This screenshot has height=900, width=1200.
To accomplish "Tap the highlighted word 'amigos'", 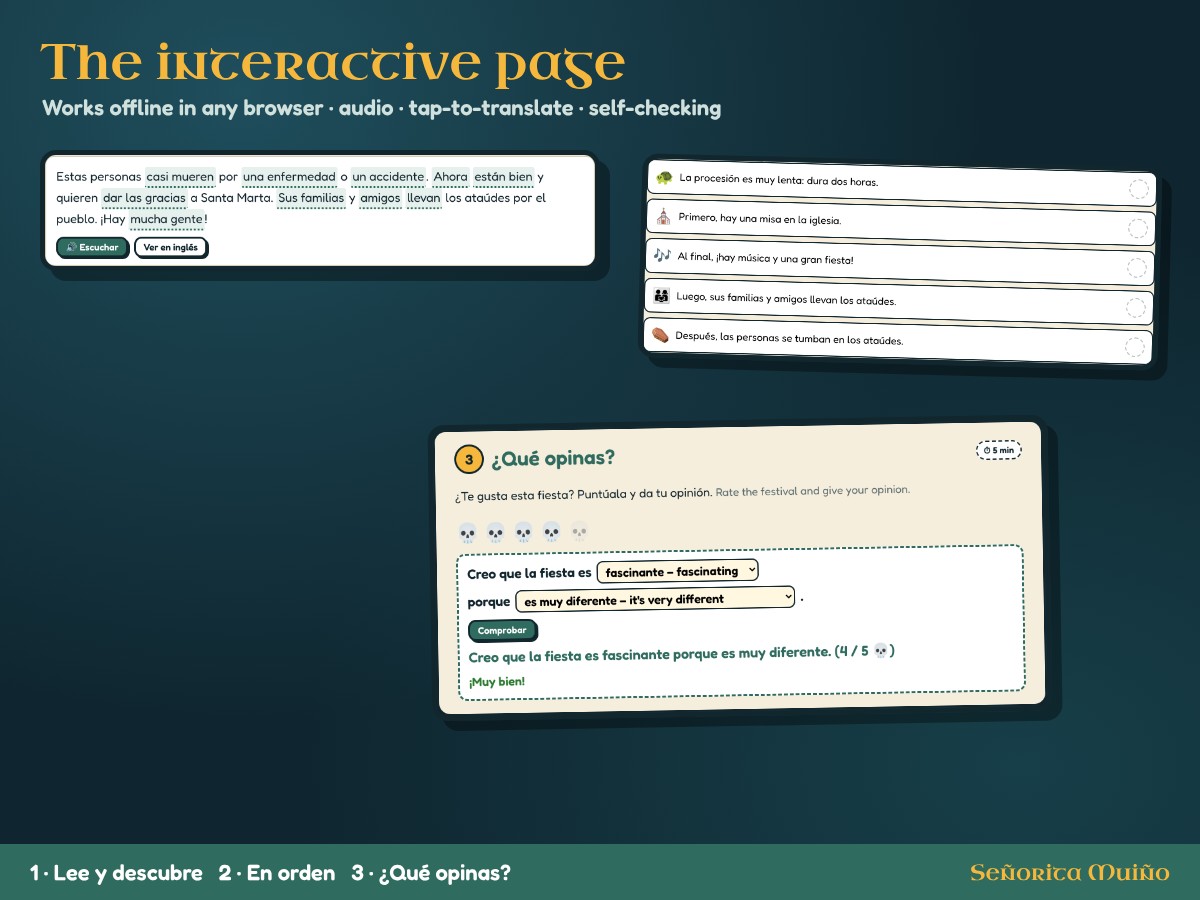I will [380, 198].
